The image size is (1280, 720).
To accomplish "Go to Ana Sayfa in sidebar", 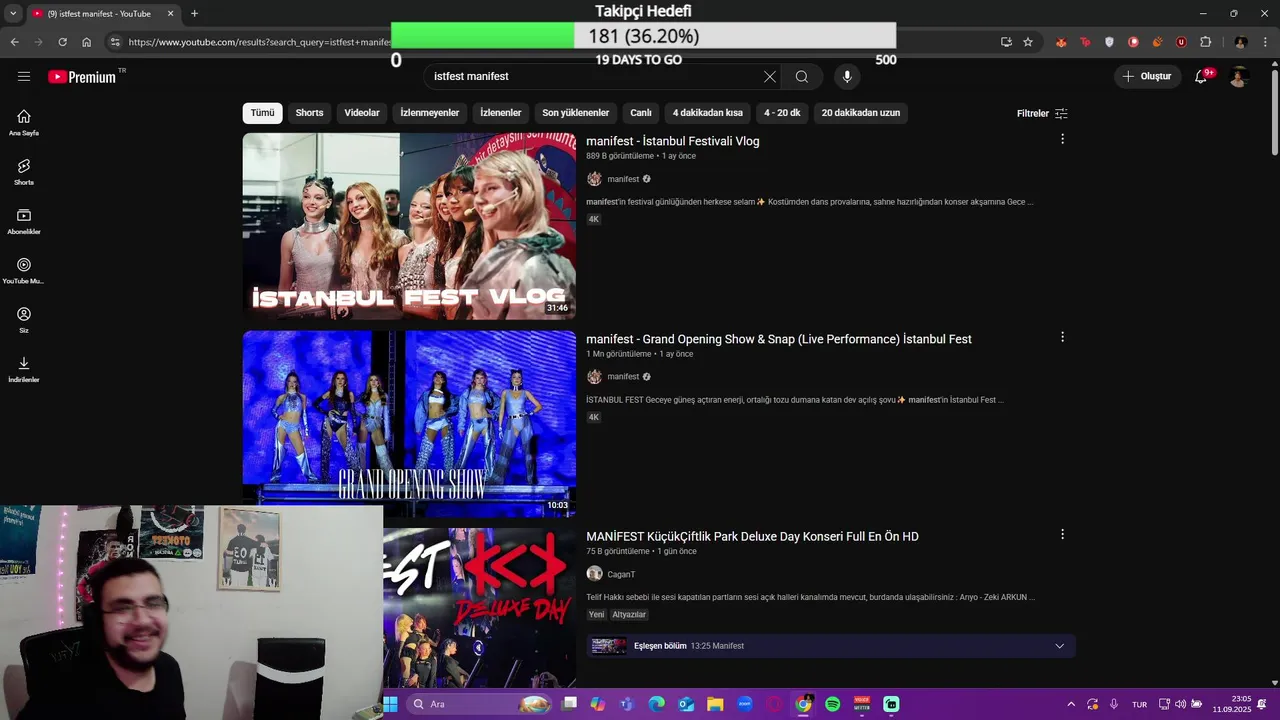I will 24,122.
